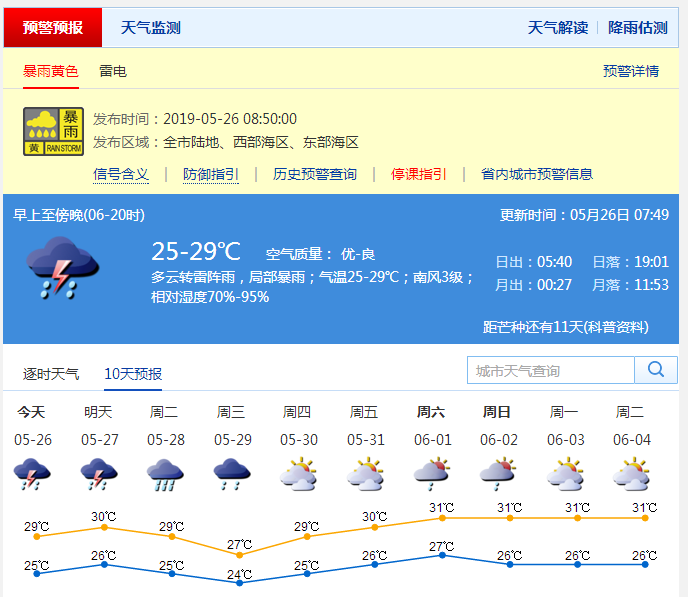Open the 天气解读 link
The image size is (688, 597).
click(558, 28)
